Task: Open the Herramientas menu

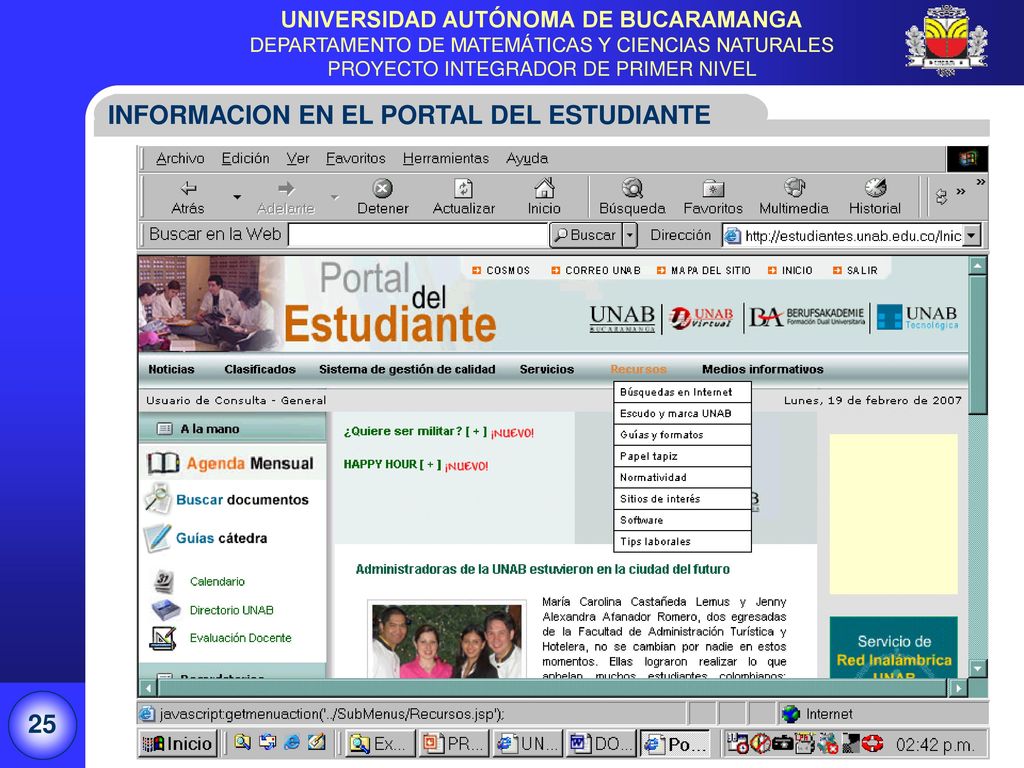Action: pos(446,159)
